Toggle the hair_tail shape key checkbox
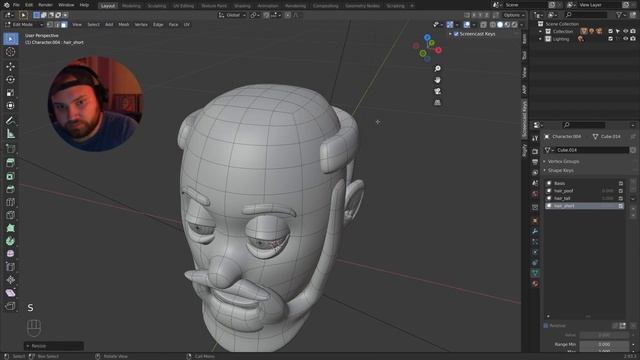The width and height of the screenshot is (640, 360). click(621, 198)
